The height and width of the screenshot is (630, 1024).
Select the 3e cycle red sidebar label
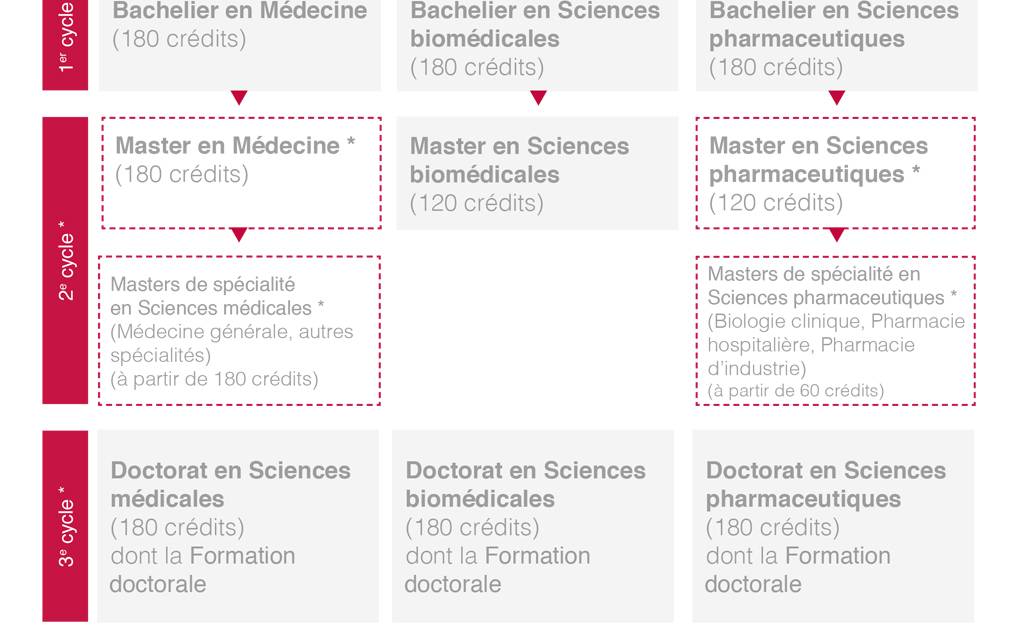pyautogui.click(x=65, y=526)
